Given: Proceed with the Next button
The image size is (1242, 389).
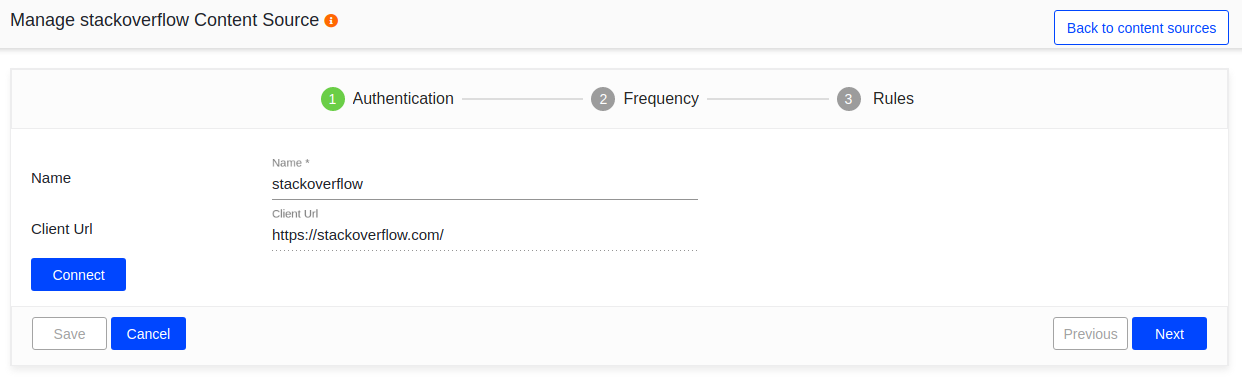Looking at the screenshot, I should tap(1169, 334).
